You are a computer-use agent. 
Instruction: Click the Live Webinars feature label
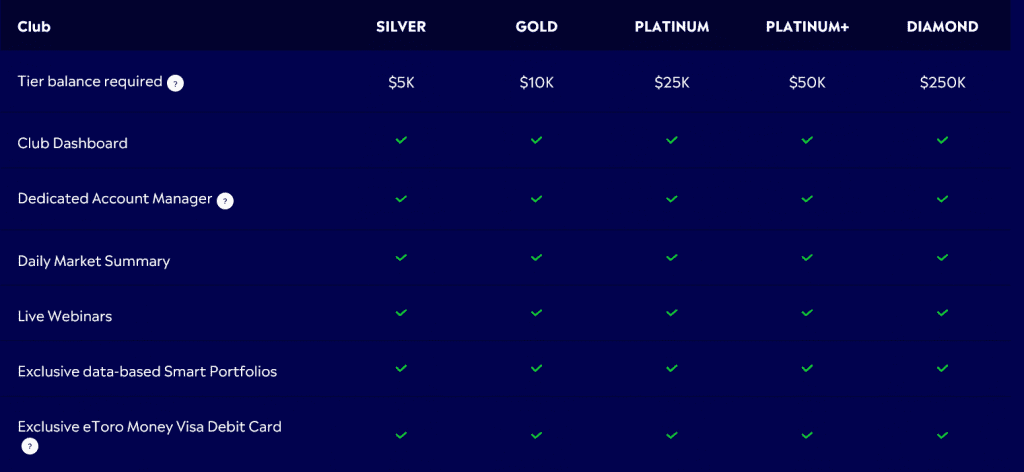tap(65, 316)
